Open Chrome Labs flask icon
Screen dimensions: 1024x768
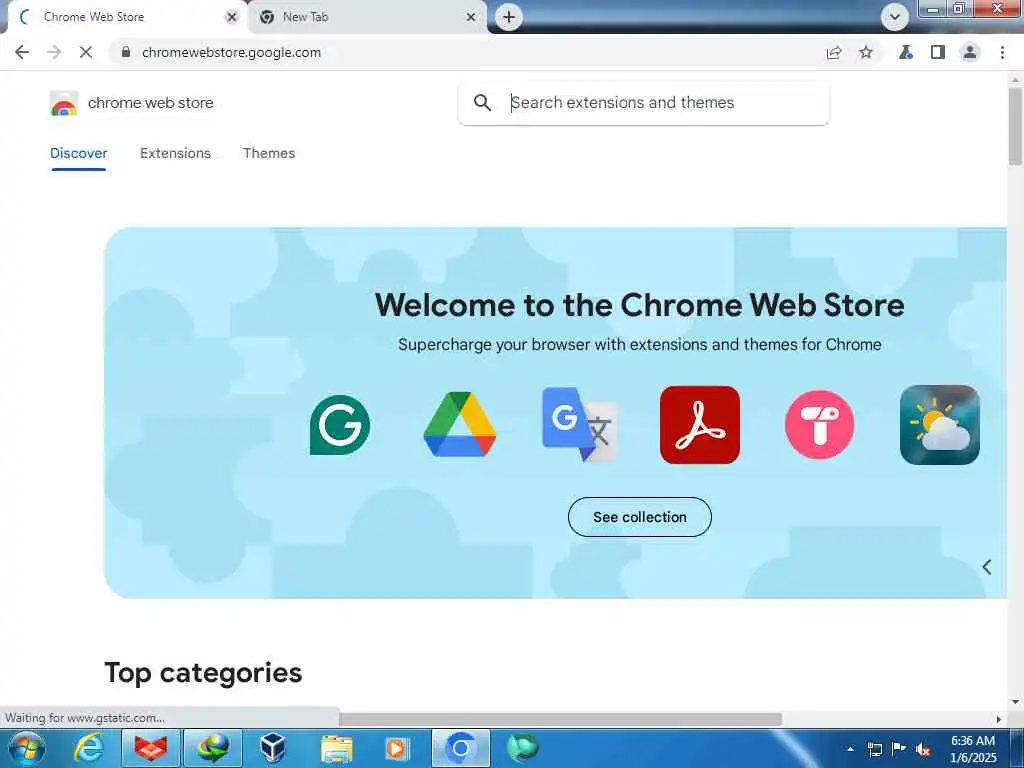(906, 52)
